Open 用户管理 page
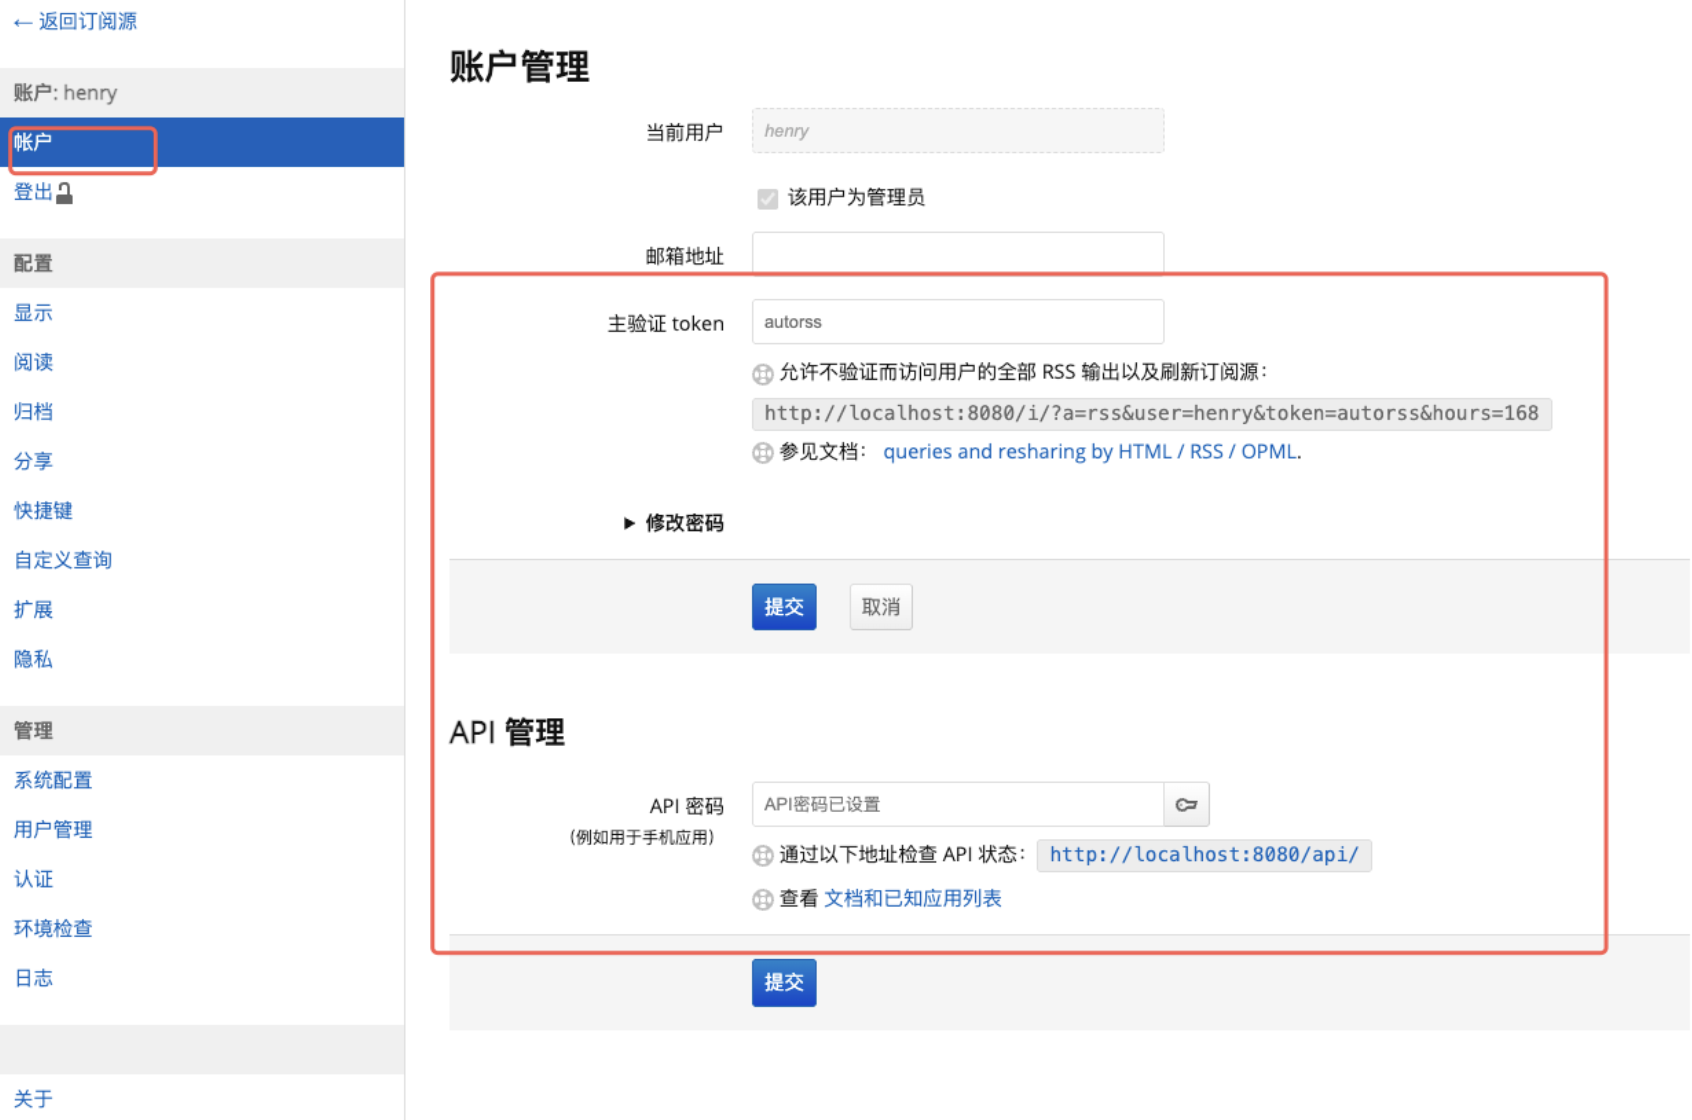The width and height of the screenshot is (1692, 1120). point(53,829)
